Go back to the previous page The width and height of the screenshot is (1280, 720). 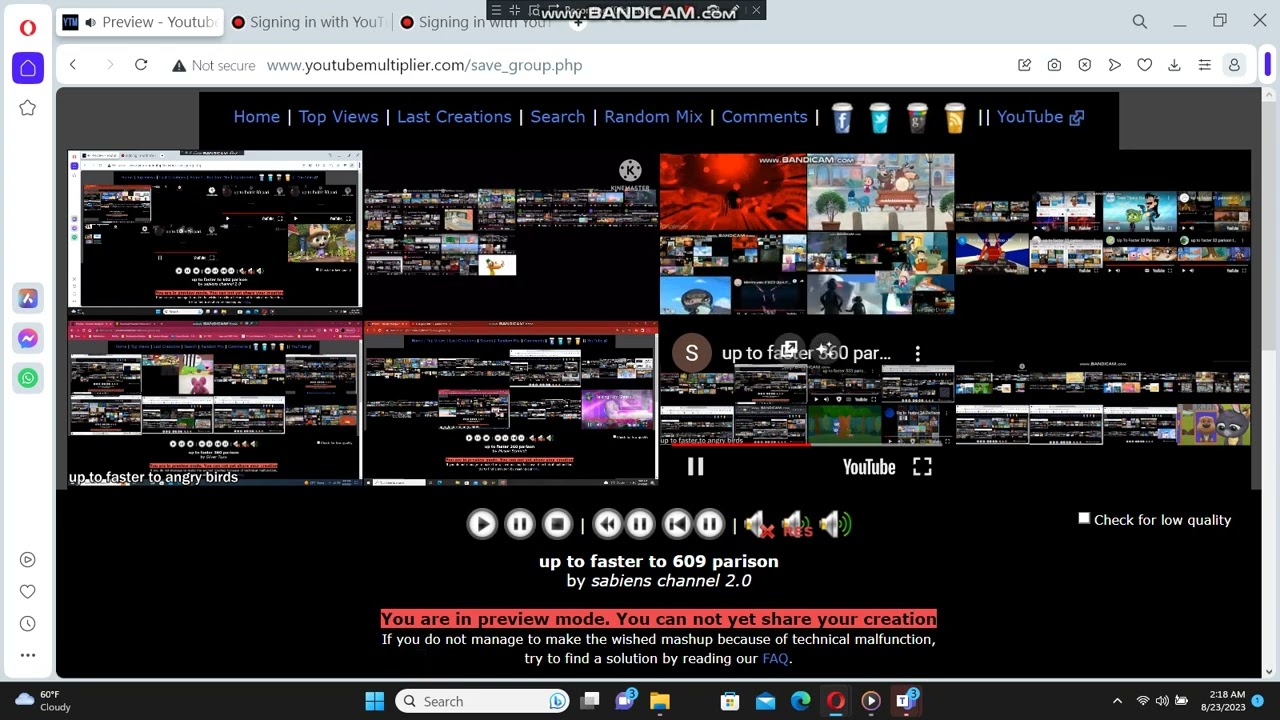[73, 65]
